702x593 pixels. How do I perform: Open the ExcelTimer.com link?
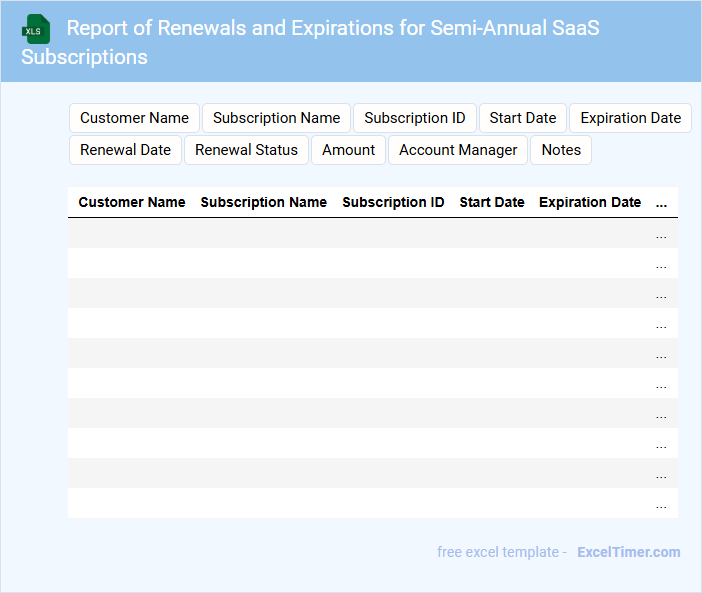pos(628,552)
